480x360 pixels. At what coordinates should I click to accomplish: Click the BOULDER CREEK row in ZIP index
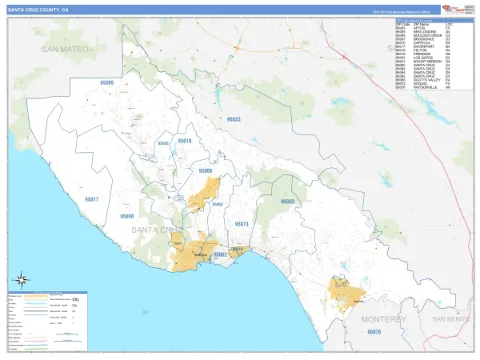click(x=434, y=36)
